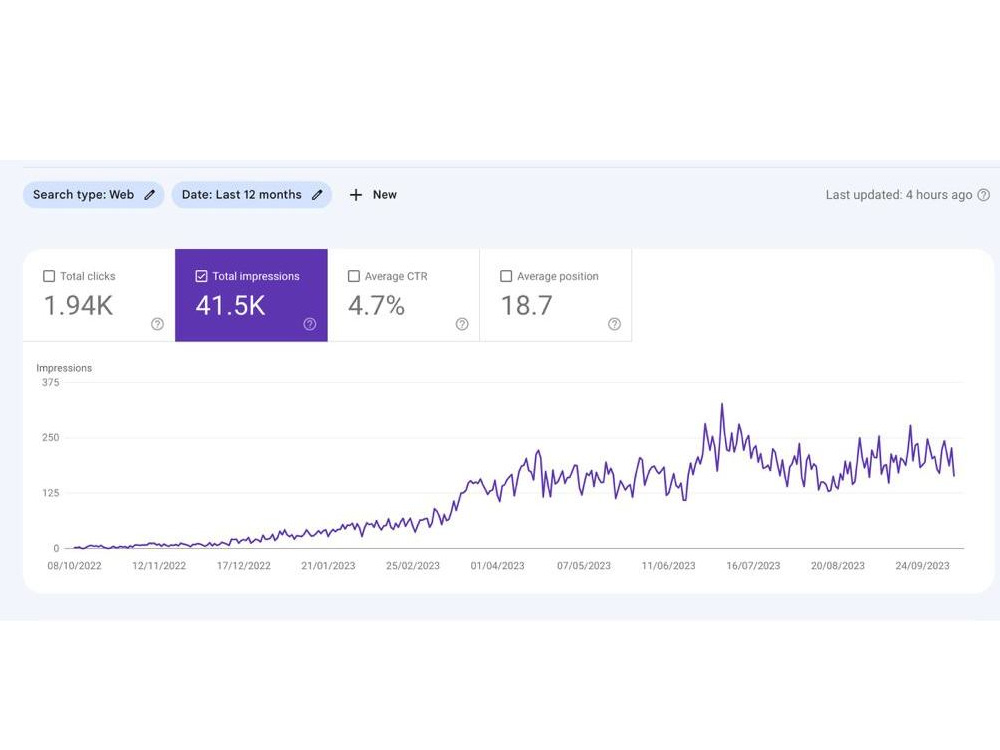Click the highest peak on impressions chart

click(x=722, y=404)
